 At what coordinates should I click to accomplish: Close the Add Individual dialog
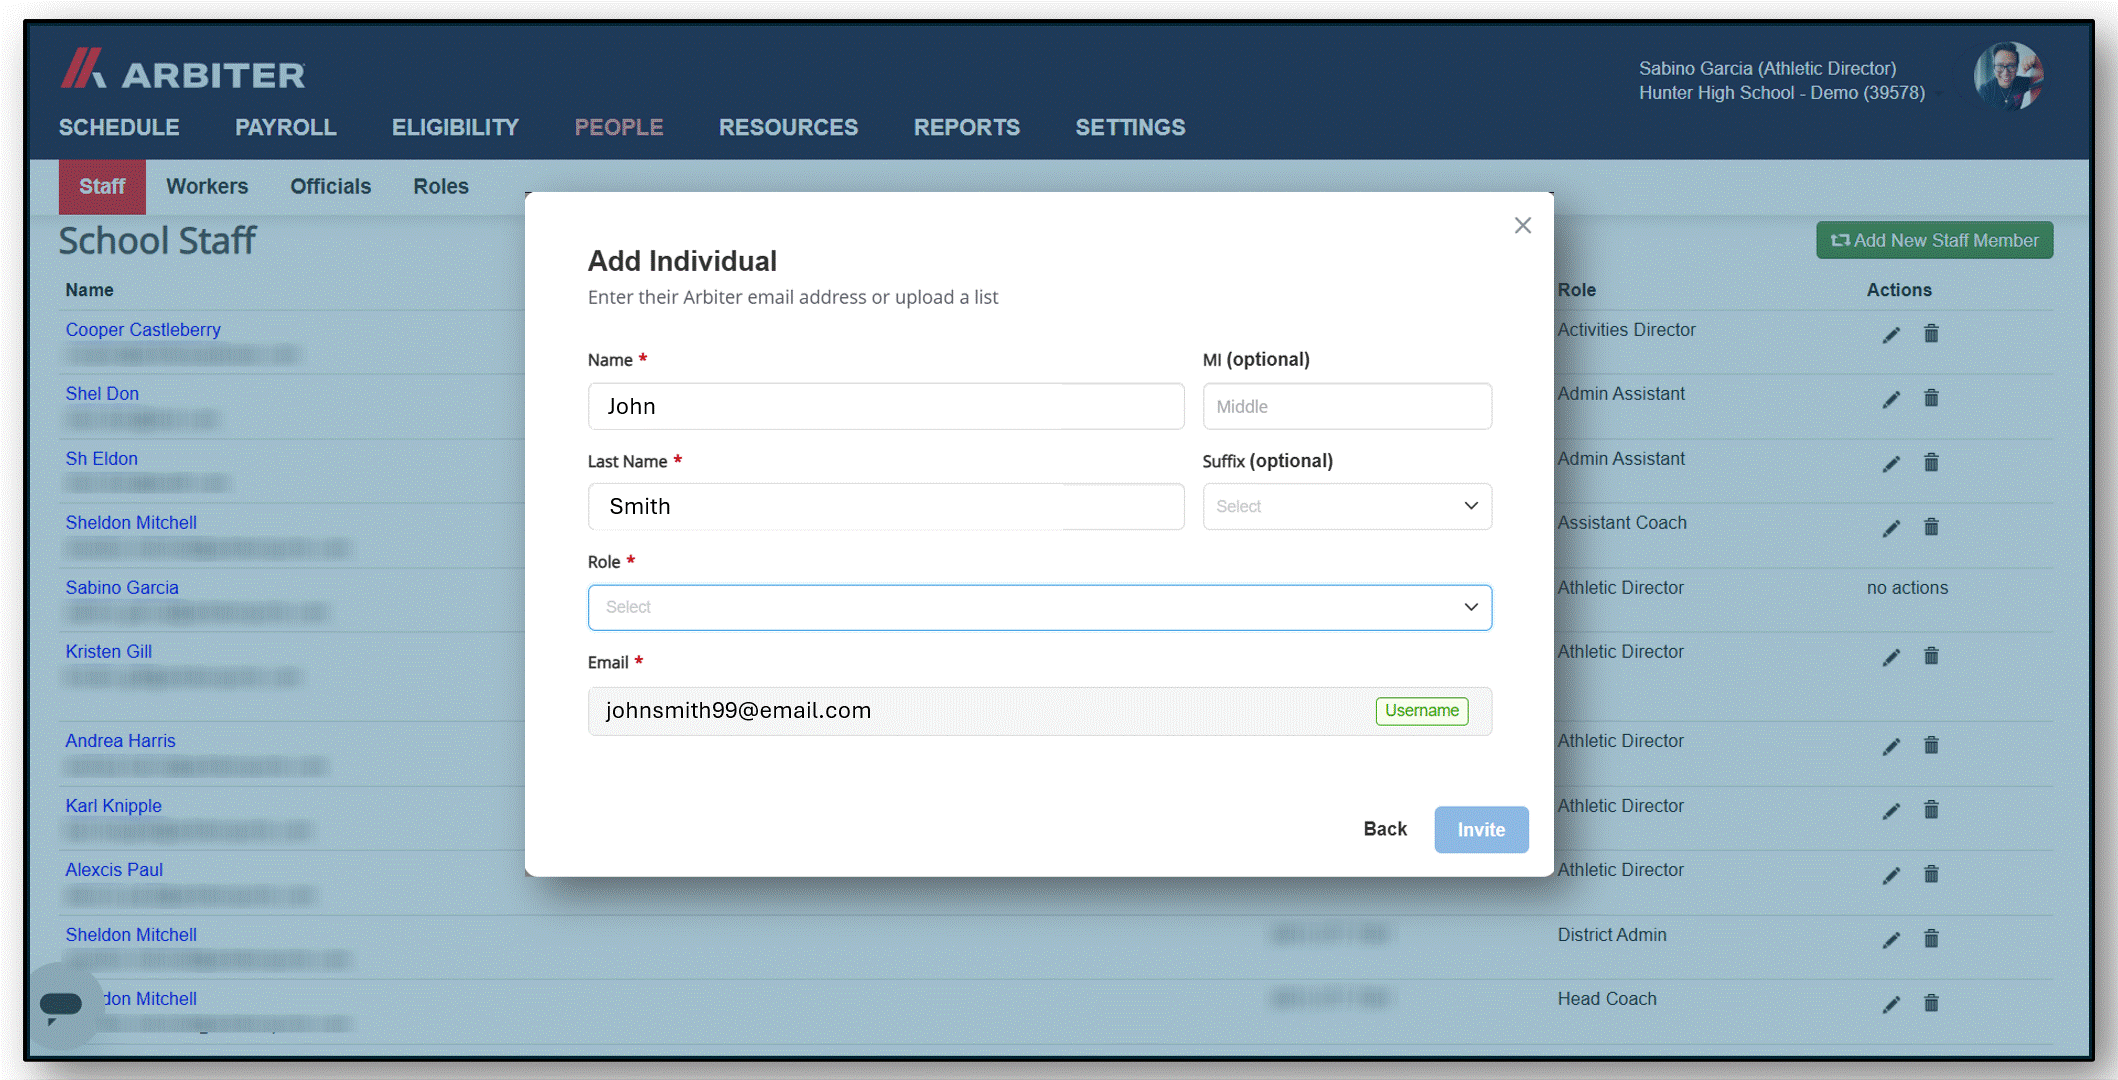1522,226
